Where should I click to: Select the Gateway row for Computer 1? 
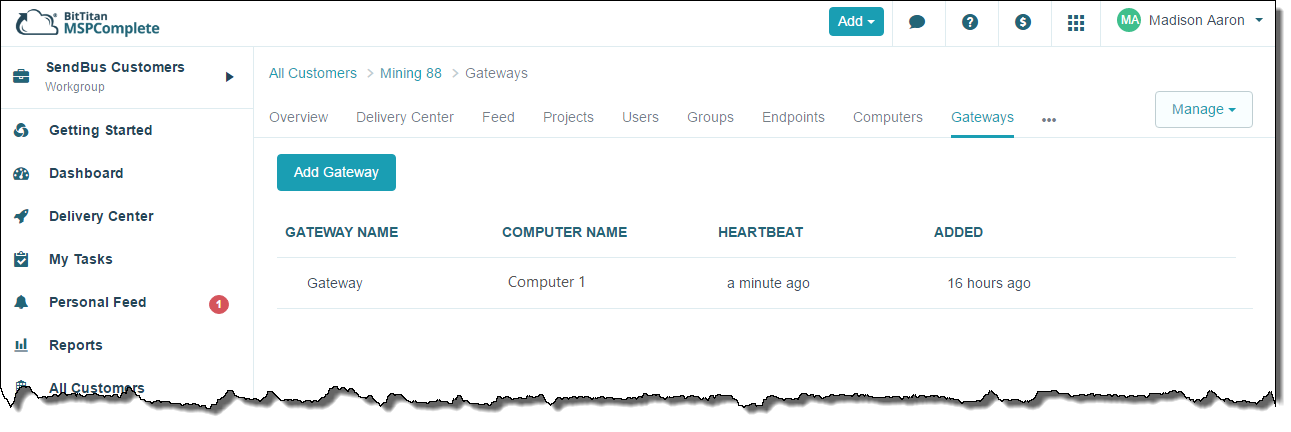tap(335, 284)
